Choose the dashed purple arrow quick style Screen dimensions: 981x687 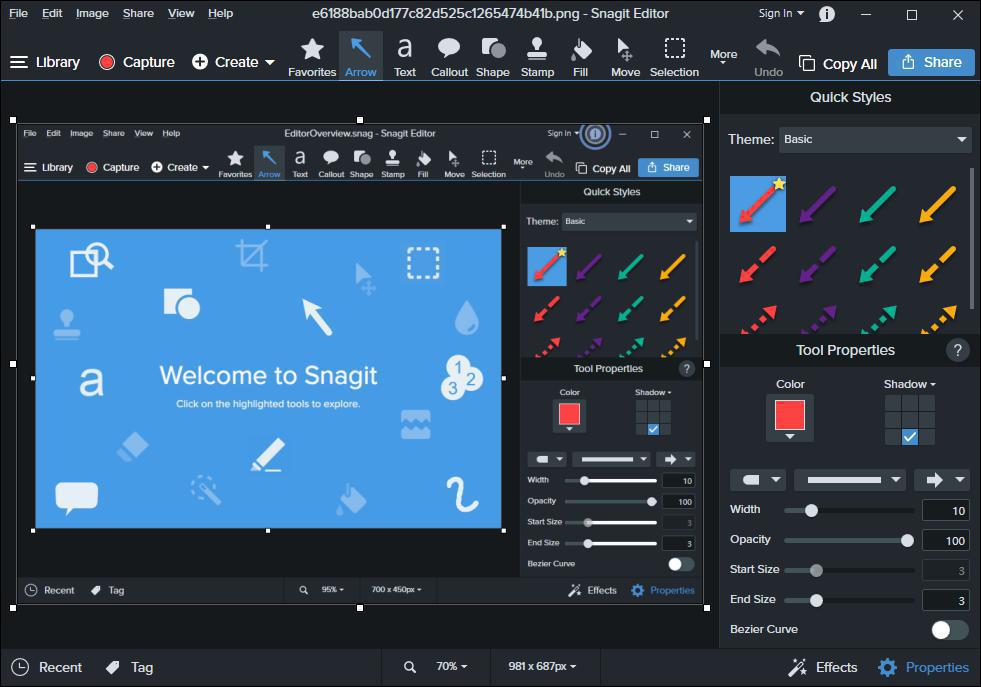(x=818, y=264)
